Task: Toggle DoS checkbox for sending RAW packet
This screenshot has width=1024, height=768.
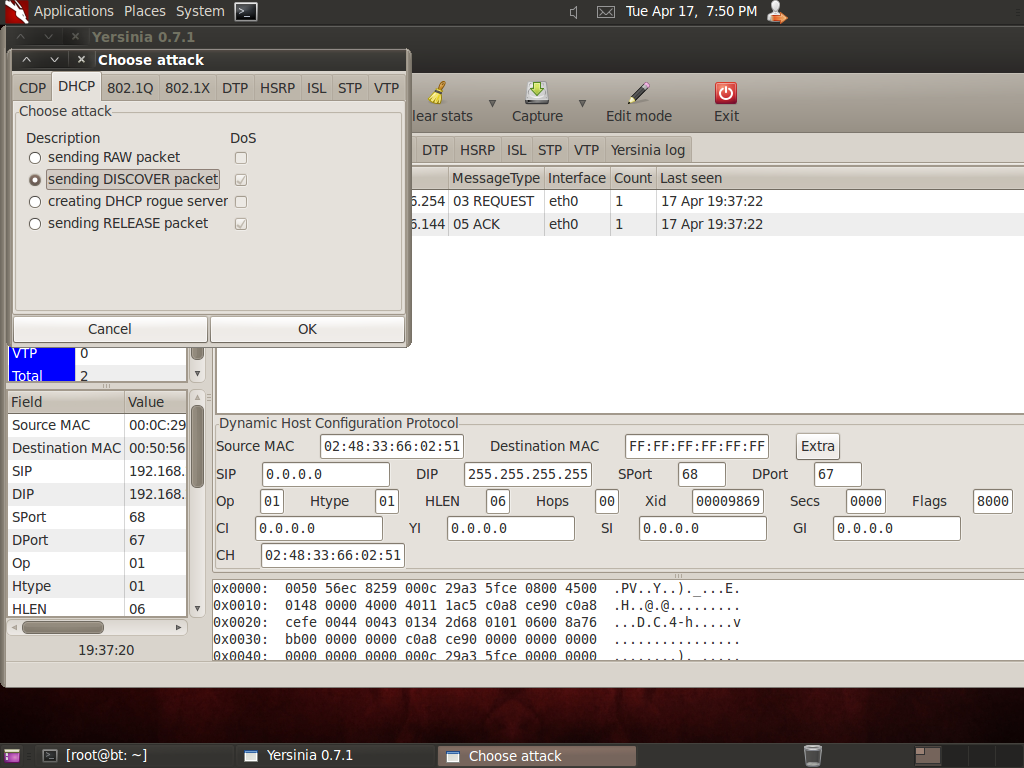Action: [241, 158]
